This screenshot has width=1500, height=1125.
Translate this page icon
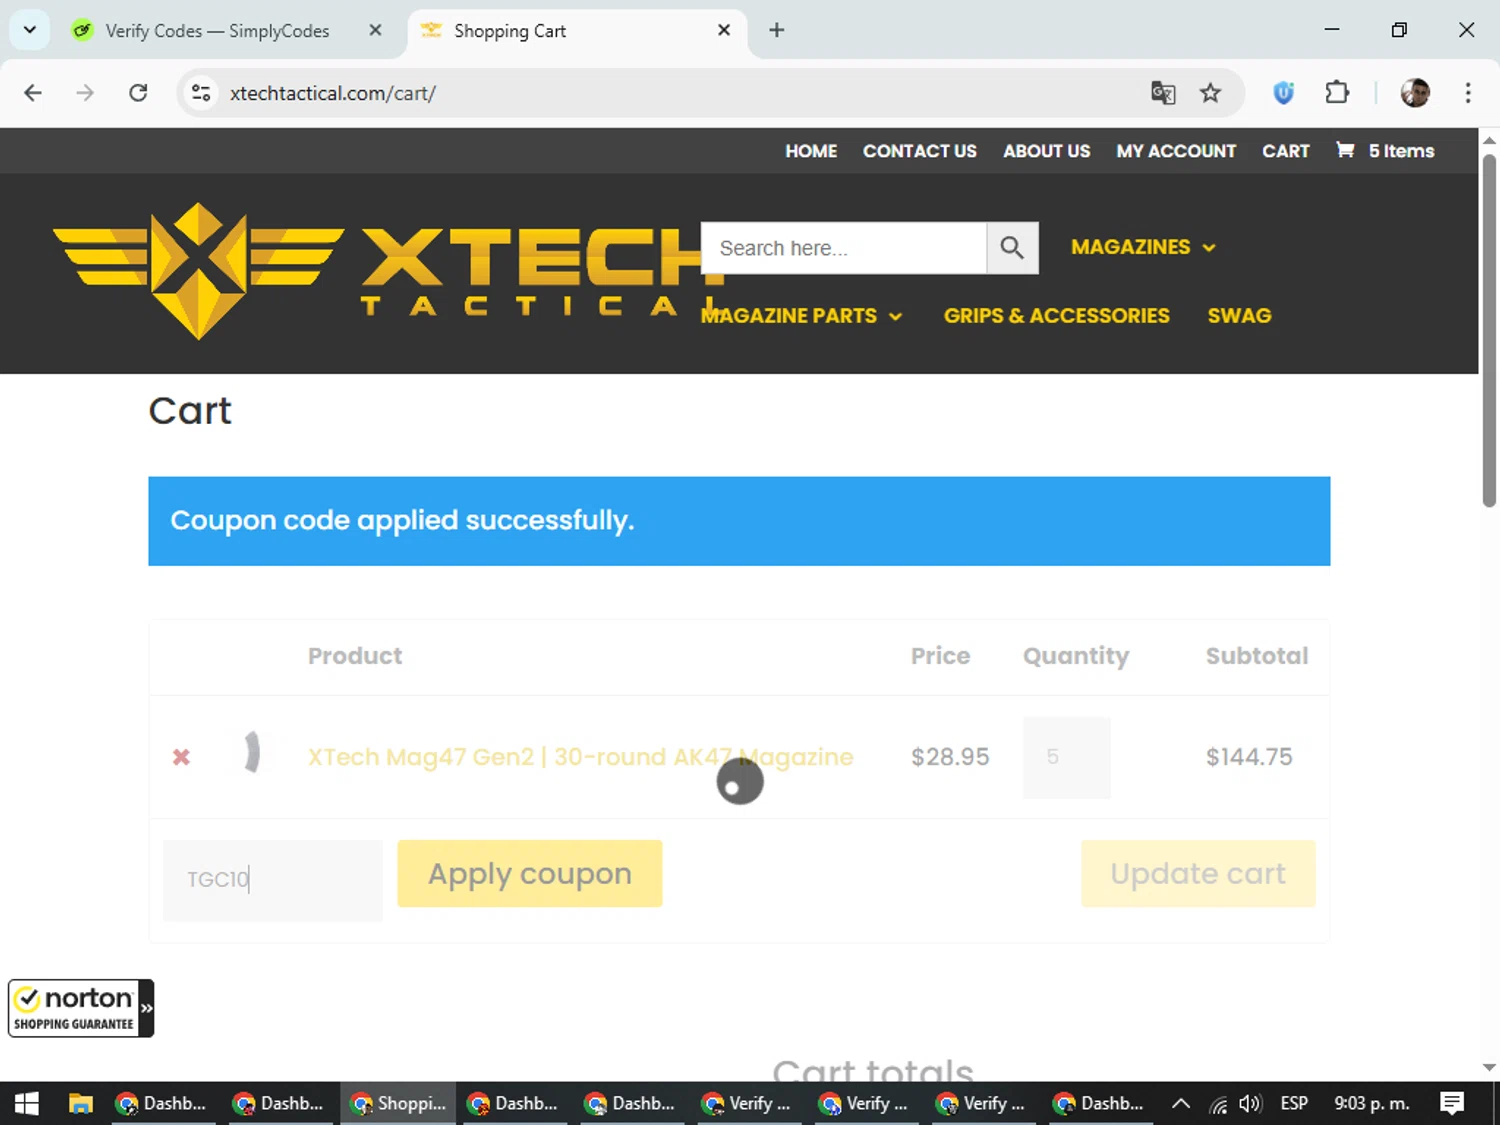pyautogui.click(x=1163, y=93)
